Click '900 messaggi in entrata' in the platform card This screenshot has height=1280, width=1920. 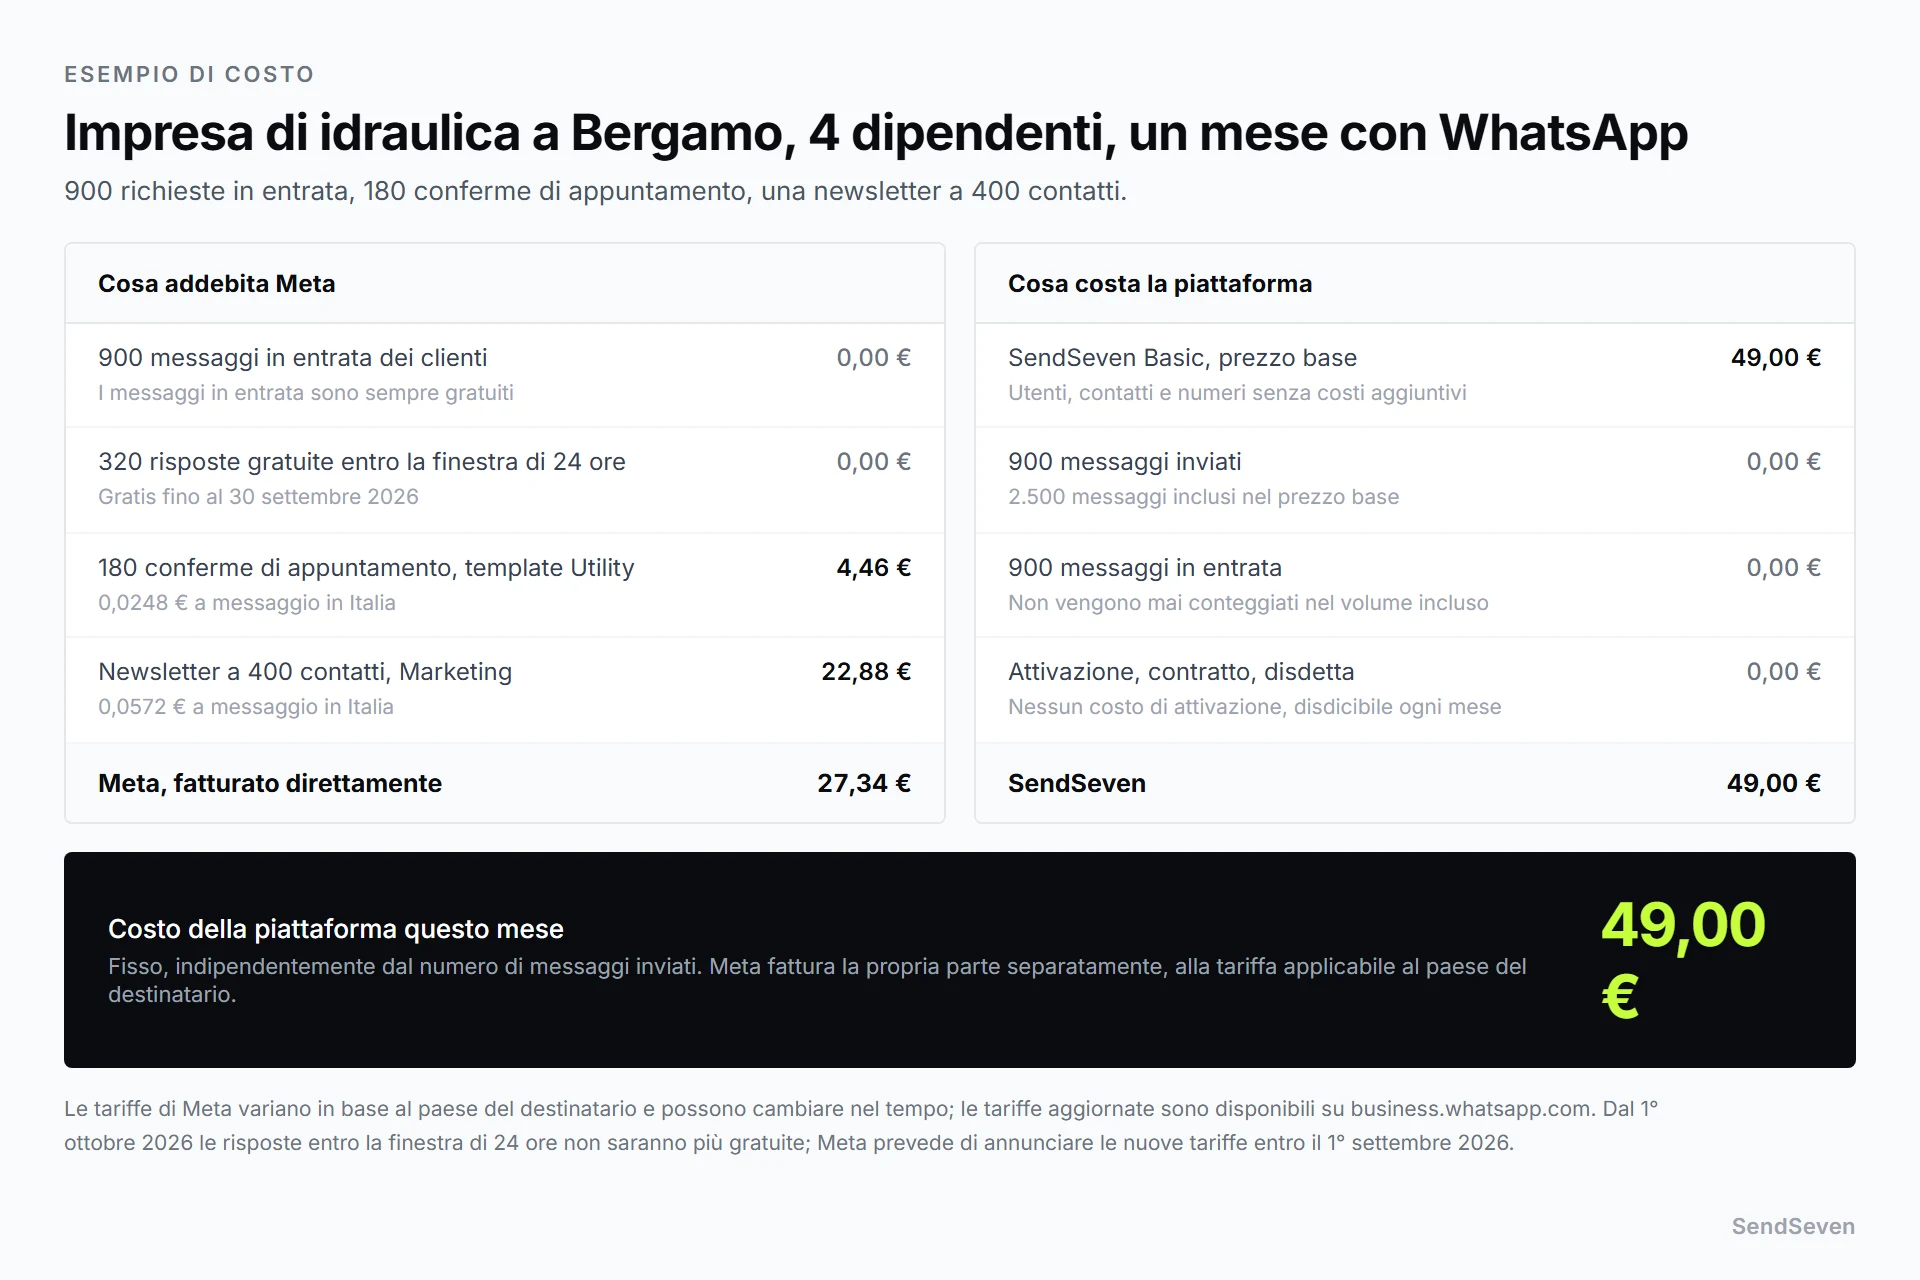1145,568
